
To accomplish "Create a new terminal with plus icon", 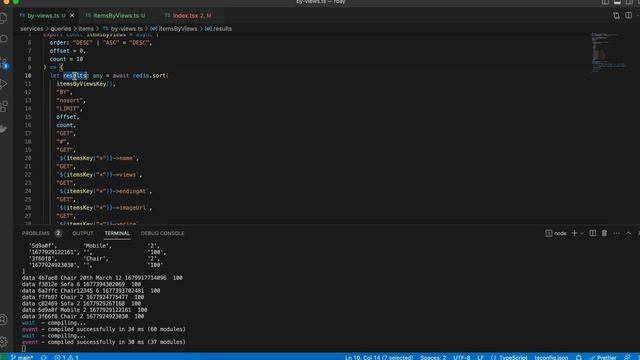I will click(x=574, y=233).
